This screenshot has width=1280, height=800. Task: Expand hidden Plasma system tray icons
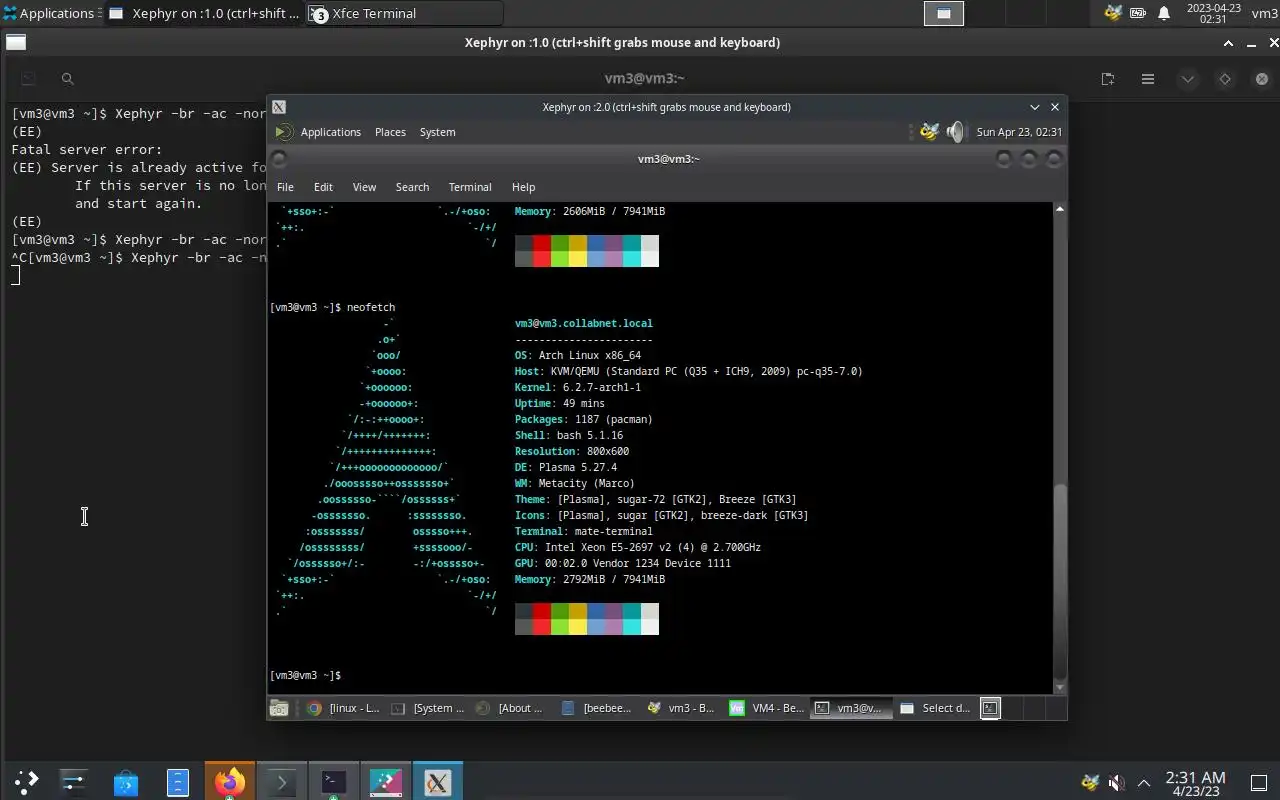(x=1143, y=783)
